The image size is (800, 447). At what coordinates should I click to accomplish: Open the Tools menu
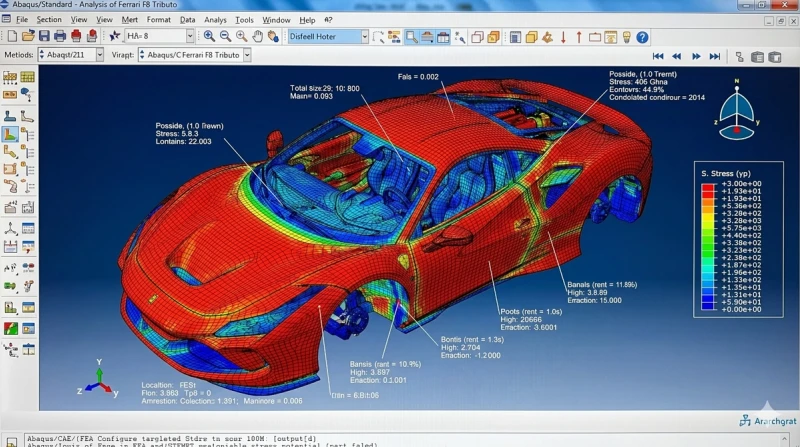coord(244,19)
